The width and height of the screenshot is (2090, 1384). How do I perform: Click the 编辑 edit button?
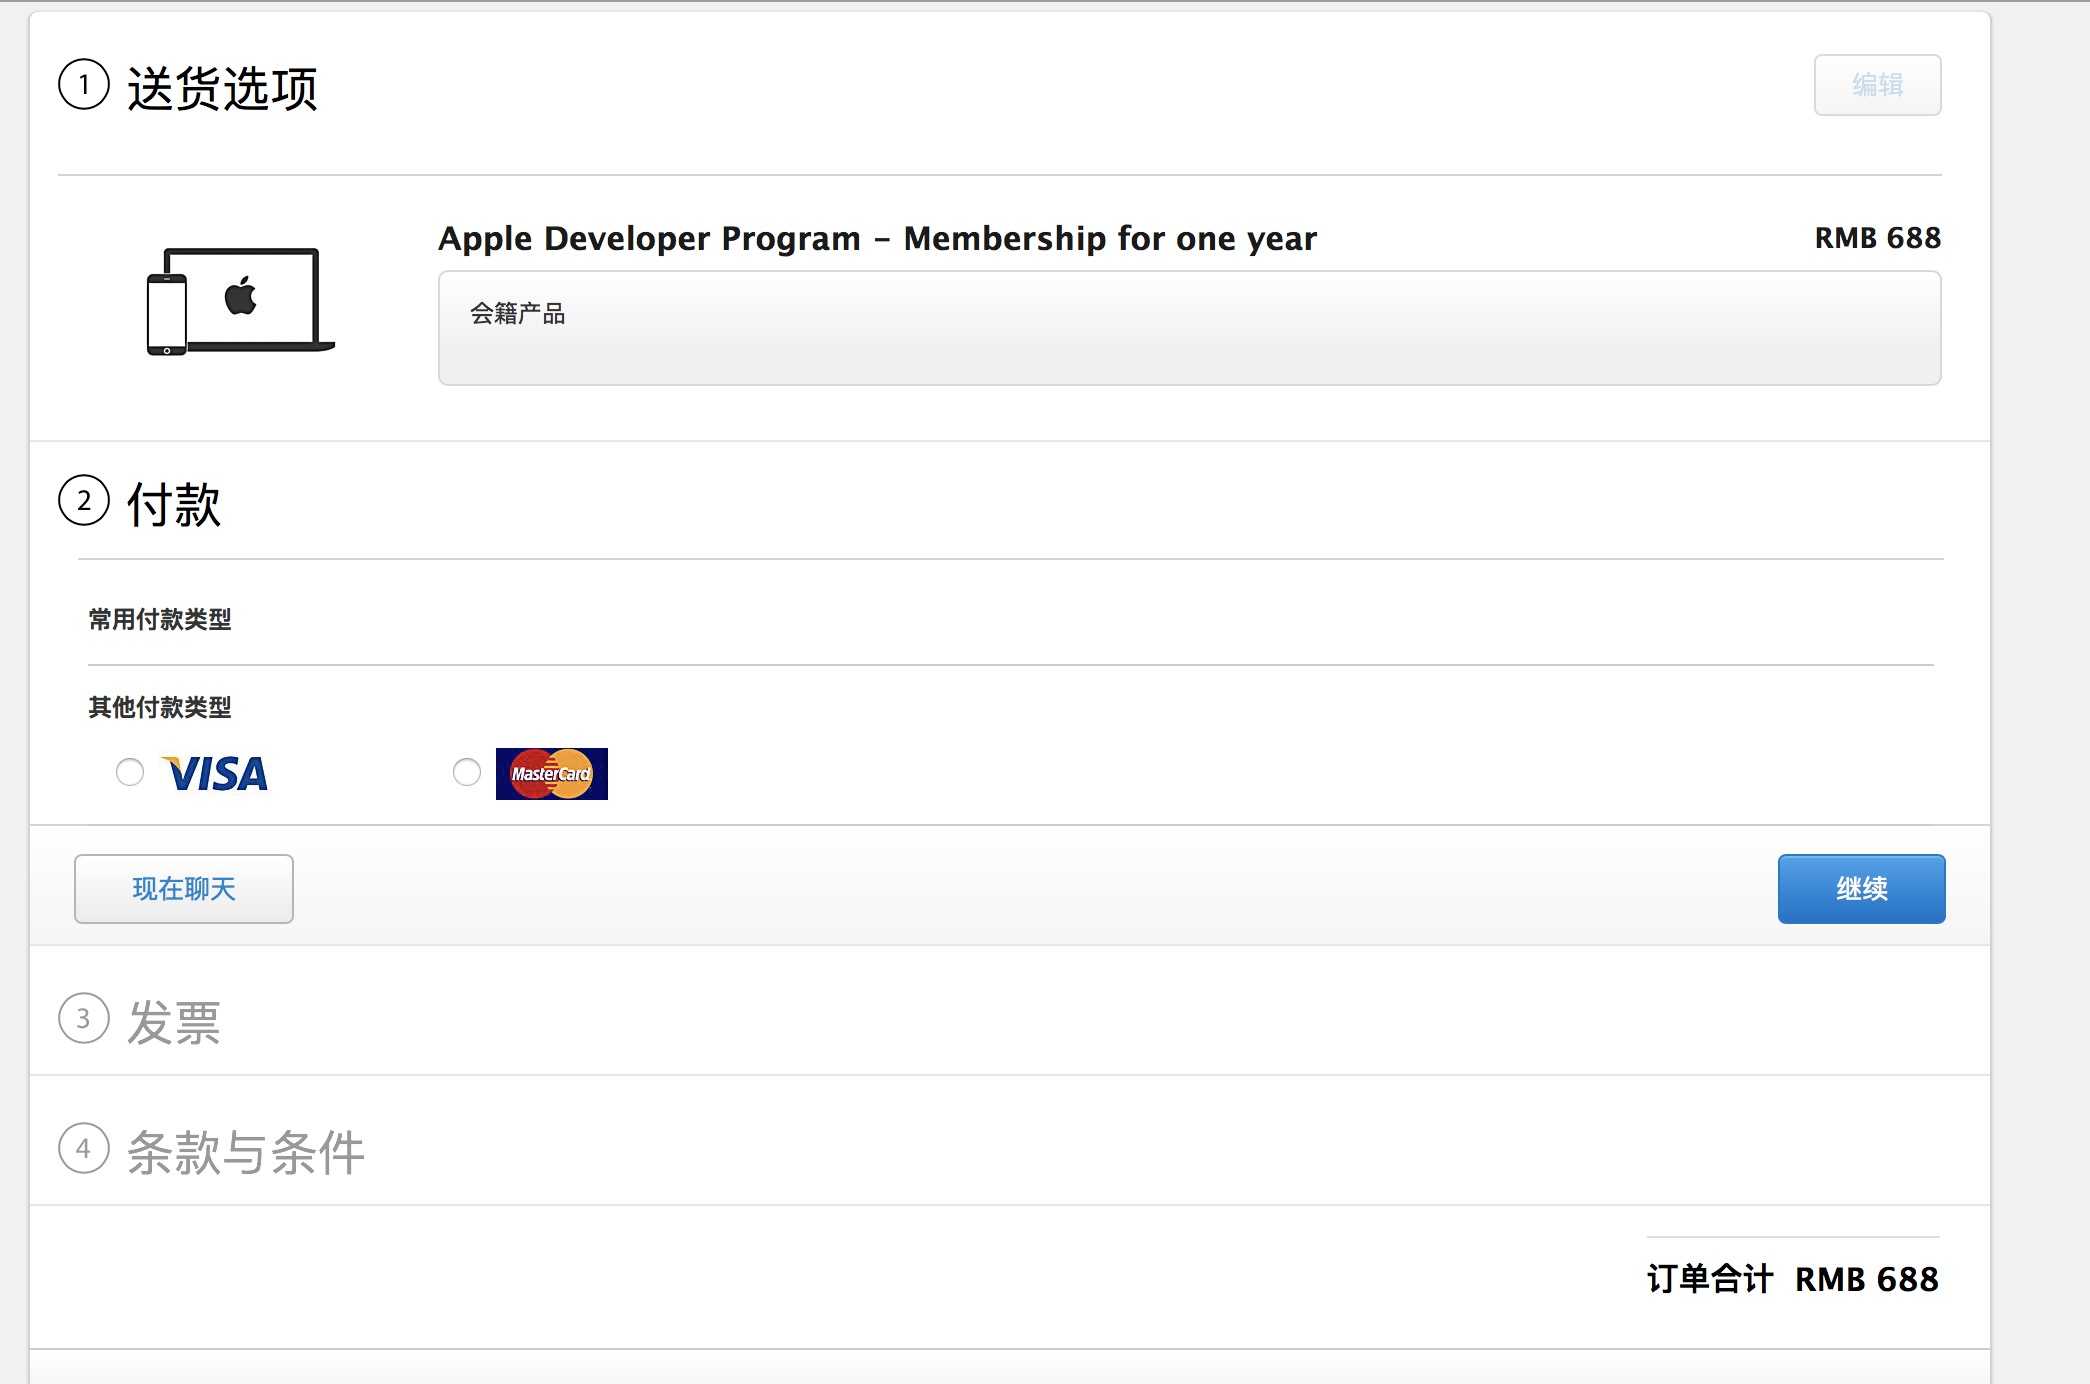click(x=1878, y=85)
